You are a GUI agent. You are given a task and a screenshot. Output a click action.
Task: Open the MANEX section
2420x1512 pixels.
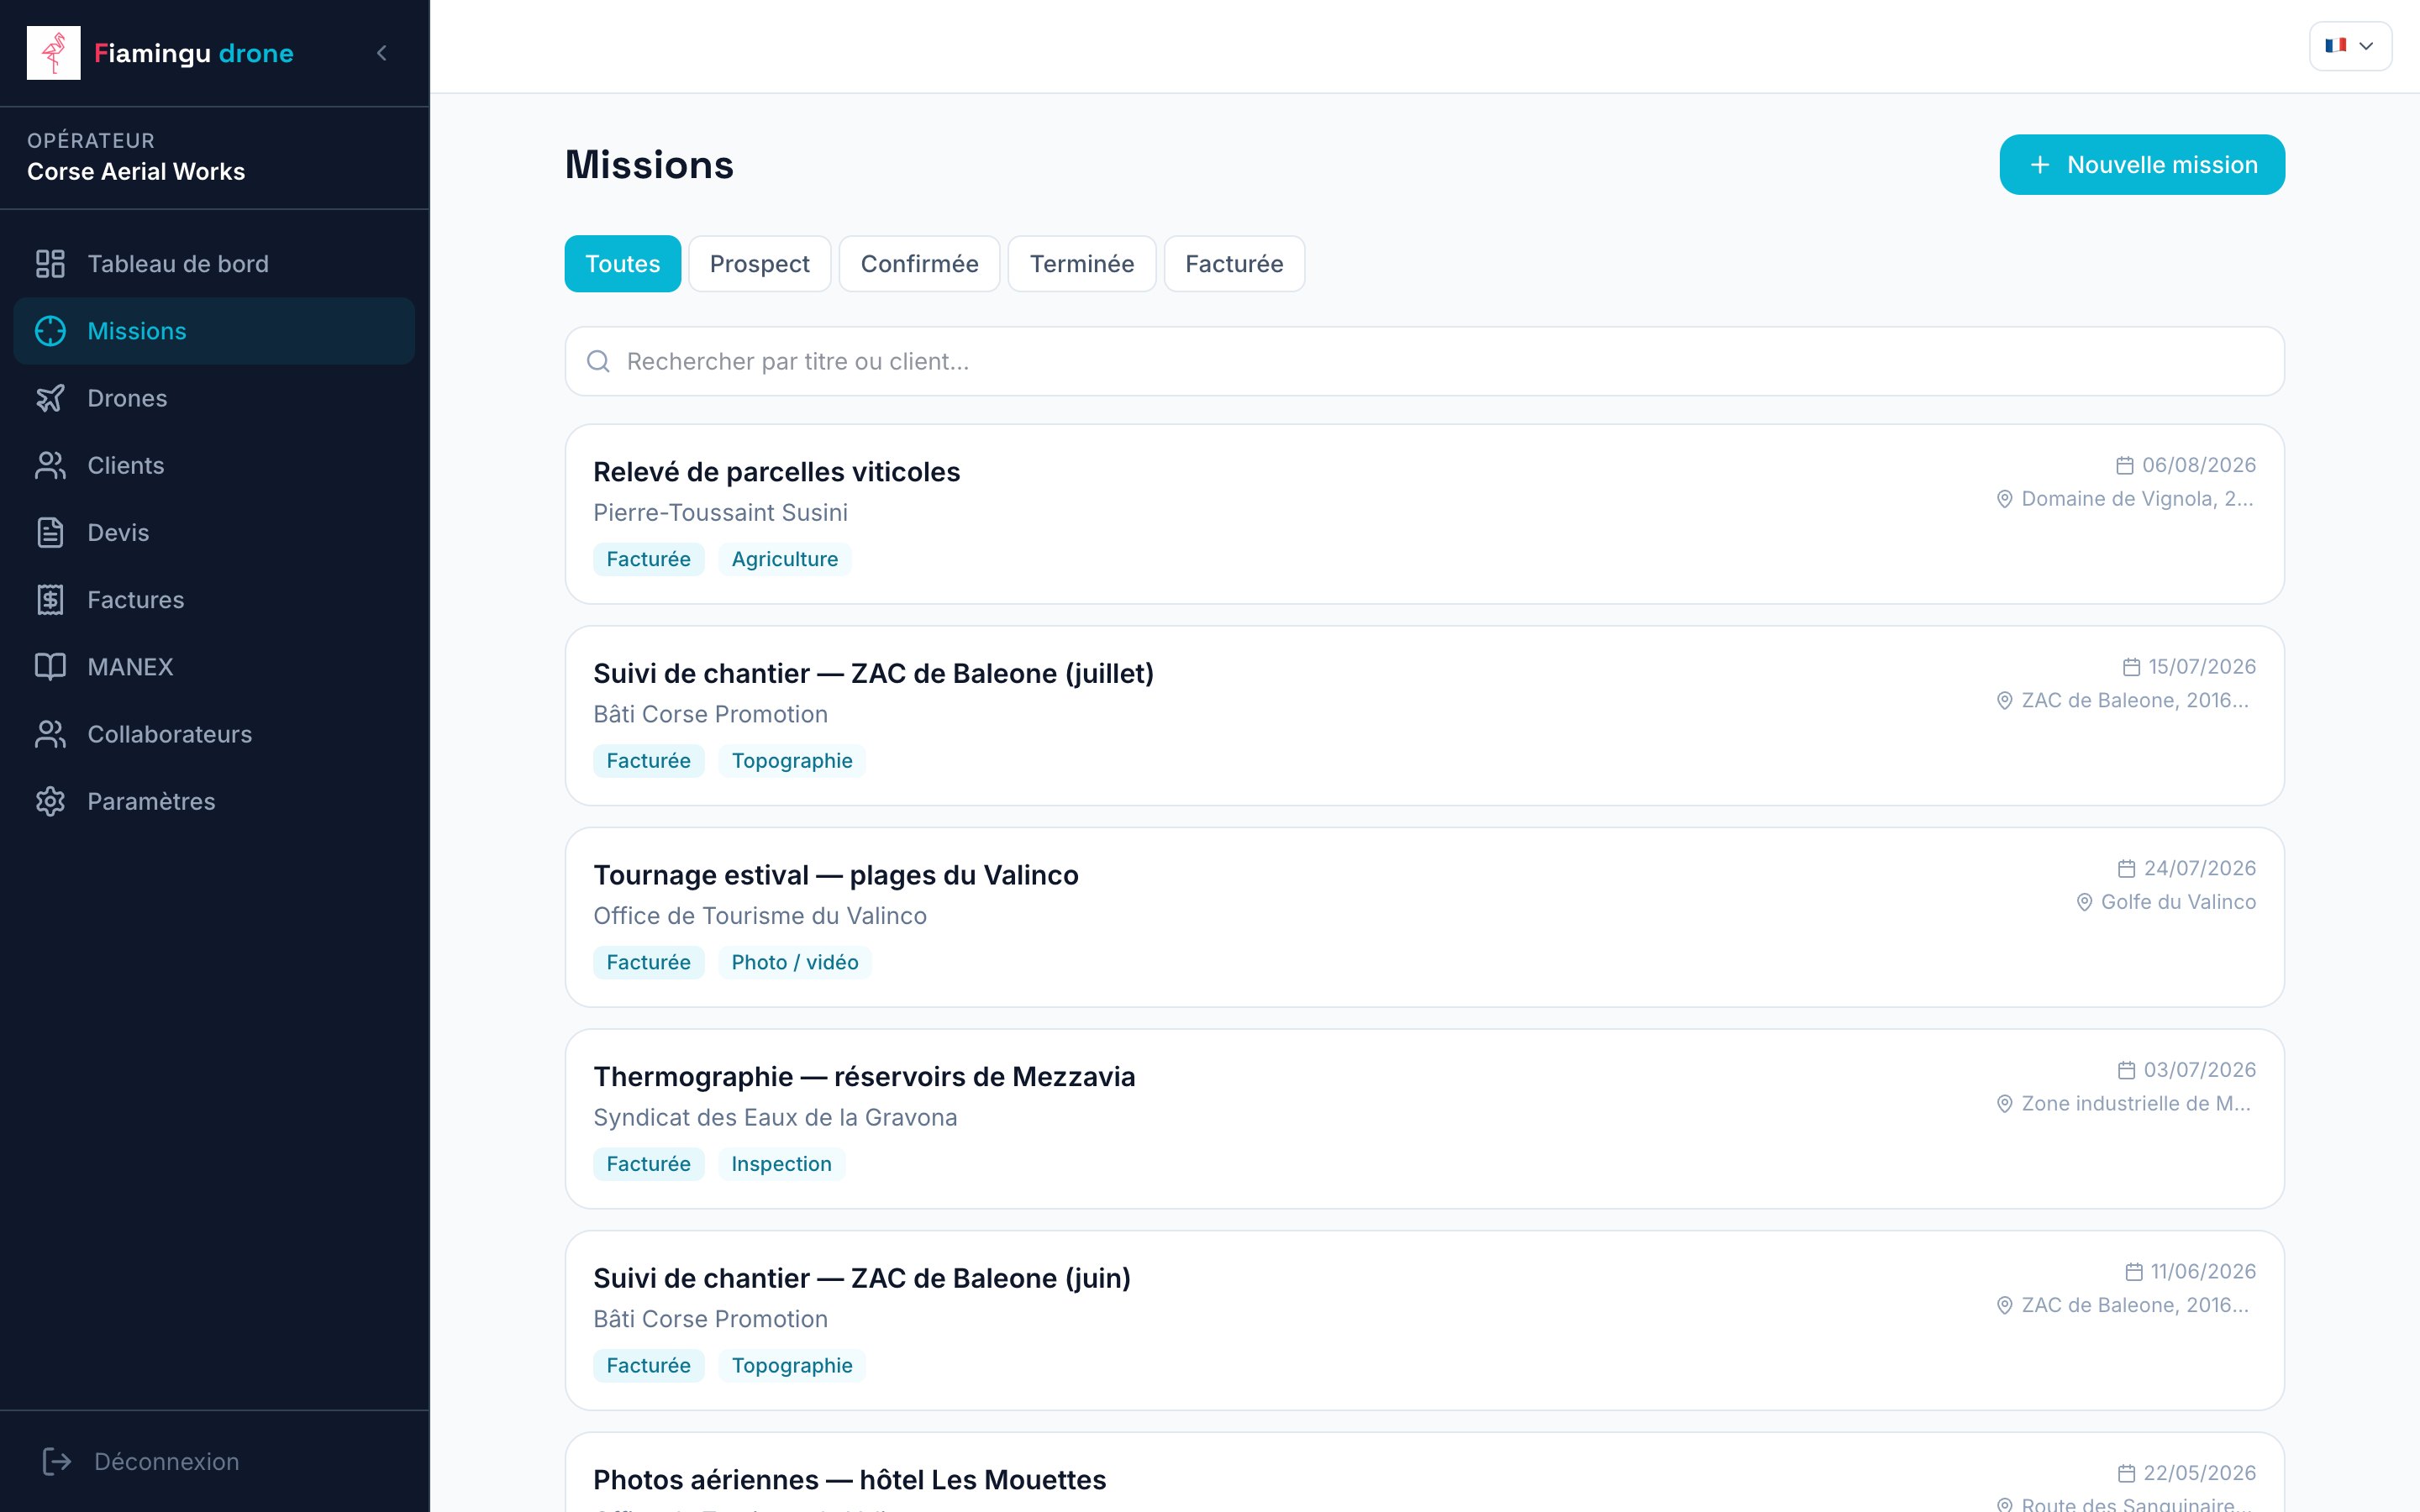click(214, 667)
